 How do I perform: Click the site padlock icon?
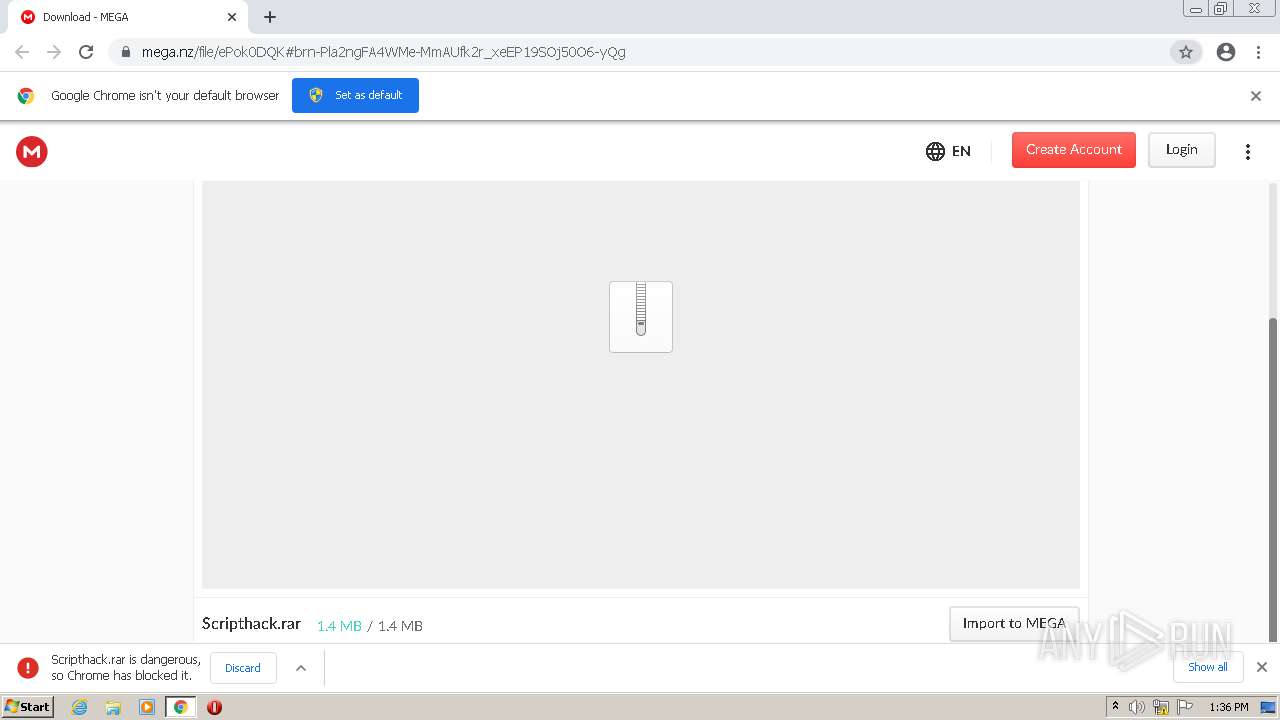(x=126, y=52)
